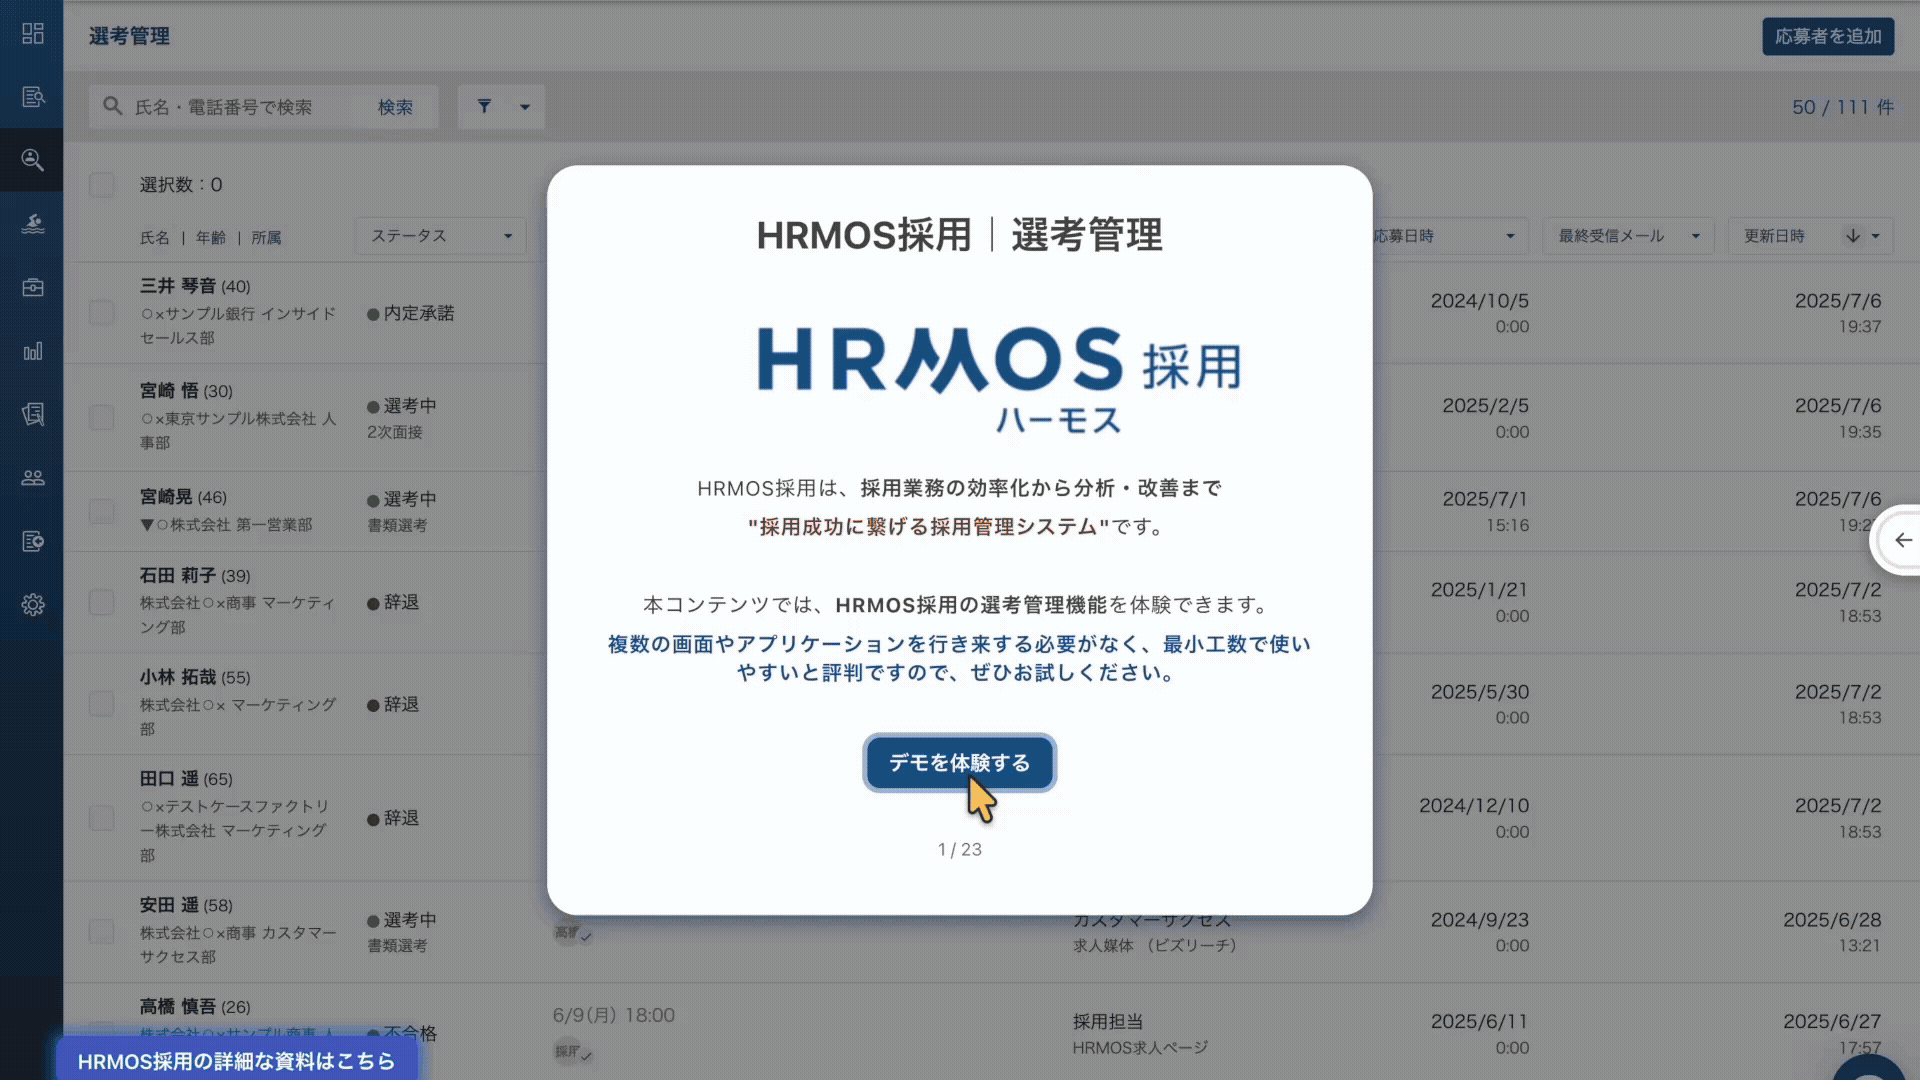Open the dashboard grid icon in sidebar
The image size is (1920, 1080).
click(32, 34)
